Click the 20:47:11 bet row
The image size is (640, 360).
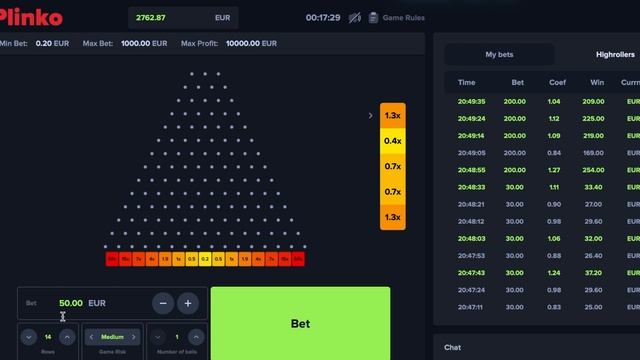coord(542,307)
